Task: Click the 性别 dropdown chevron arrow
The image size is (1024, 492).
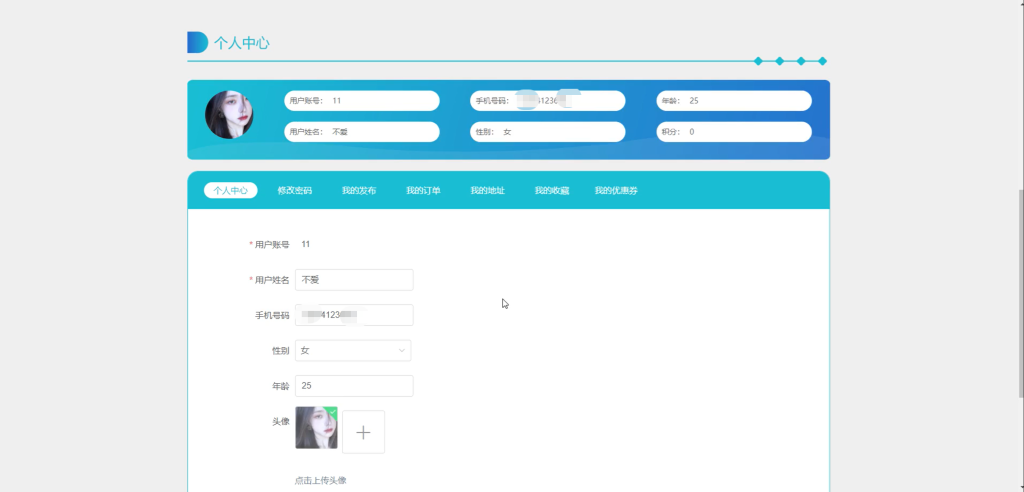Action: point(402,351)
